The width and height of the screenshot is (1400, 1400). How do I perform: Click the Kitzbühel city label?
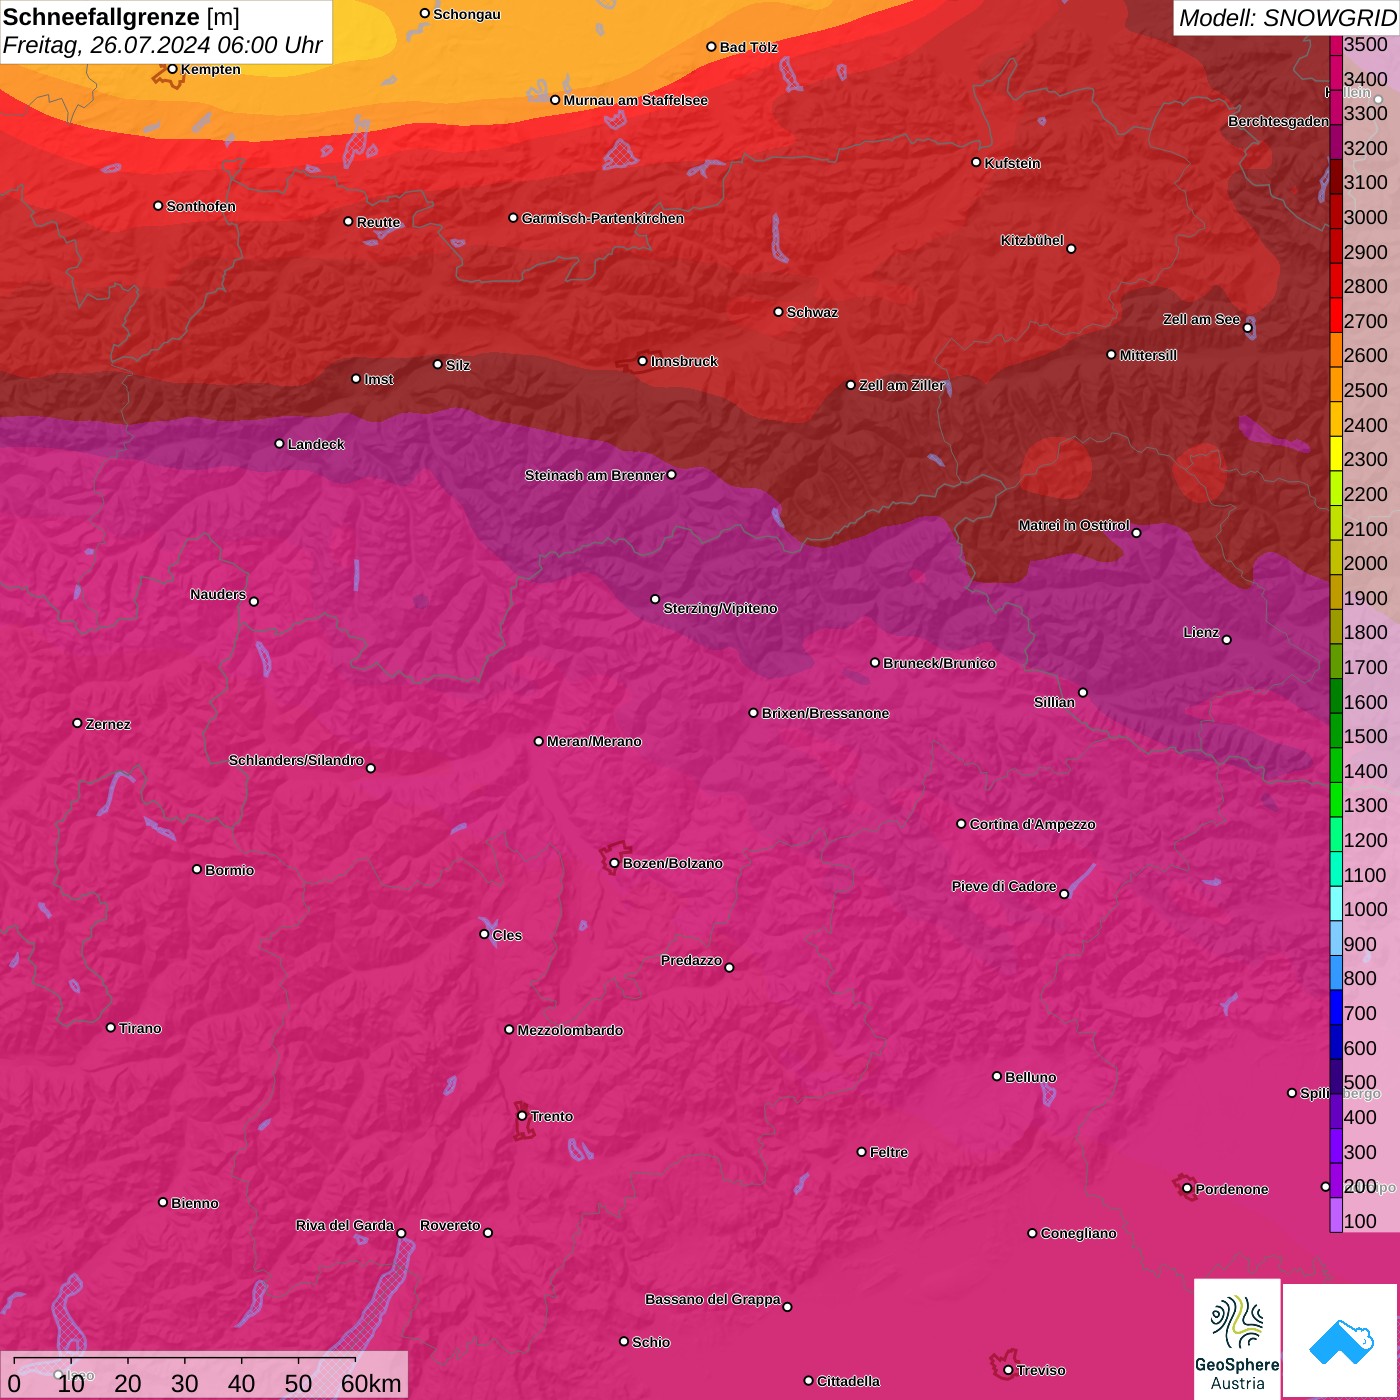click(x=1032, y=240)
